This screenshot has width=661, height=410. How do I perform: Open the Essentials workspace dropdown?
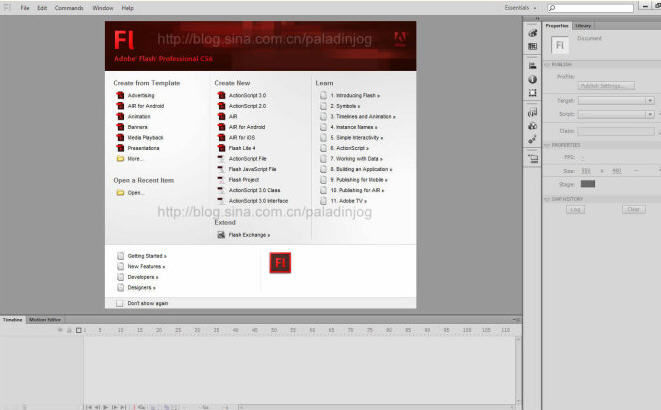[x=520, y=8]
